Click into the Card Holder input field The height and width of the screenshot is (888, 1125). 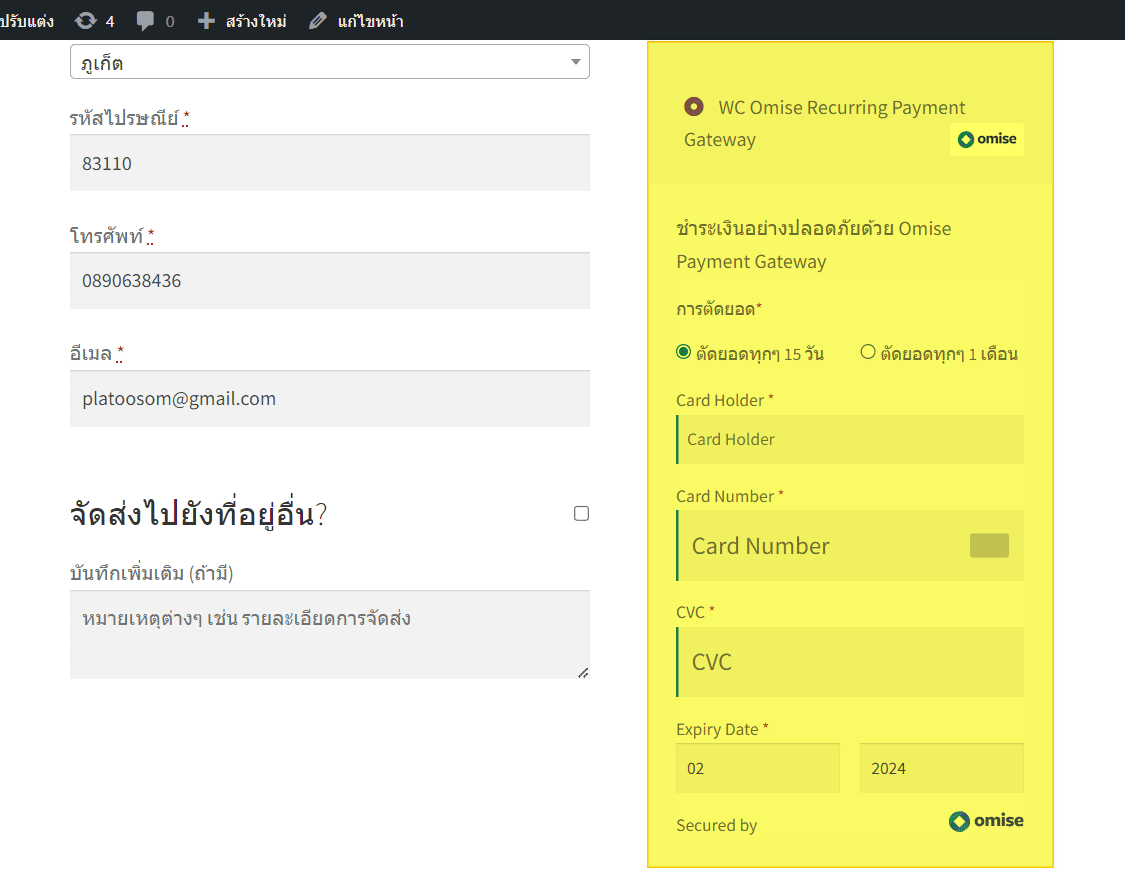850,440
